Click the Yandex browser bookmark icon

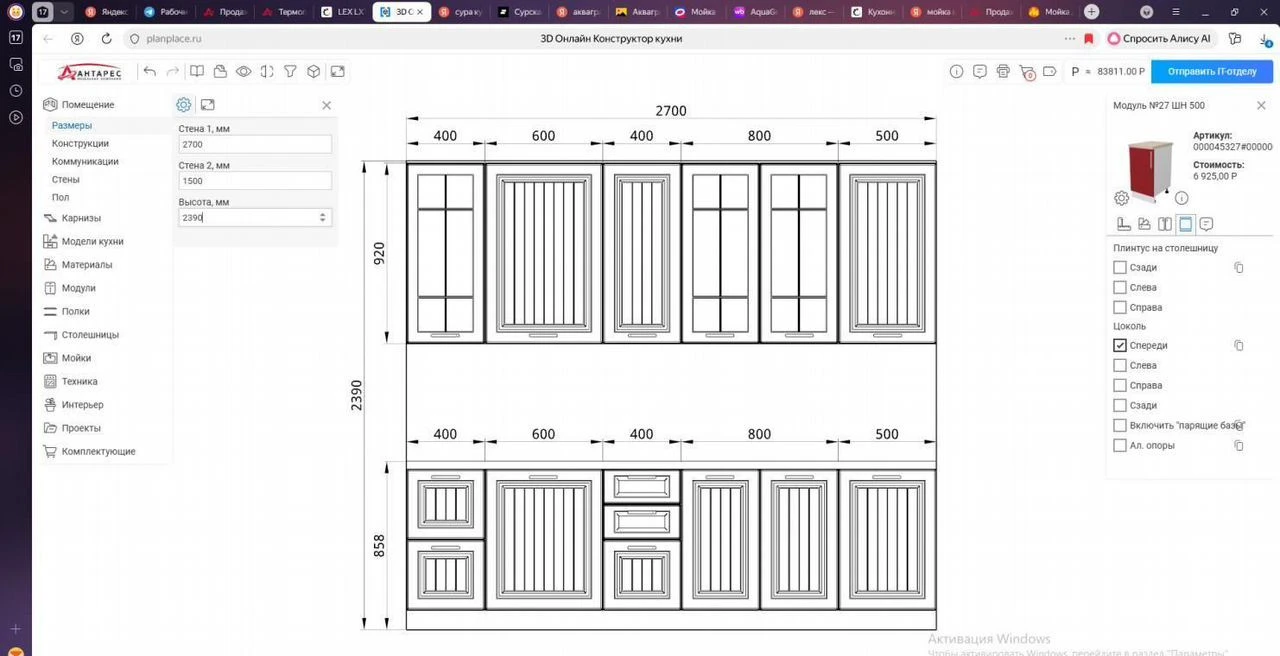pos(1089,38)
